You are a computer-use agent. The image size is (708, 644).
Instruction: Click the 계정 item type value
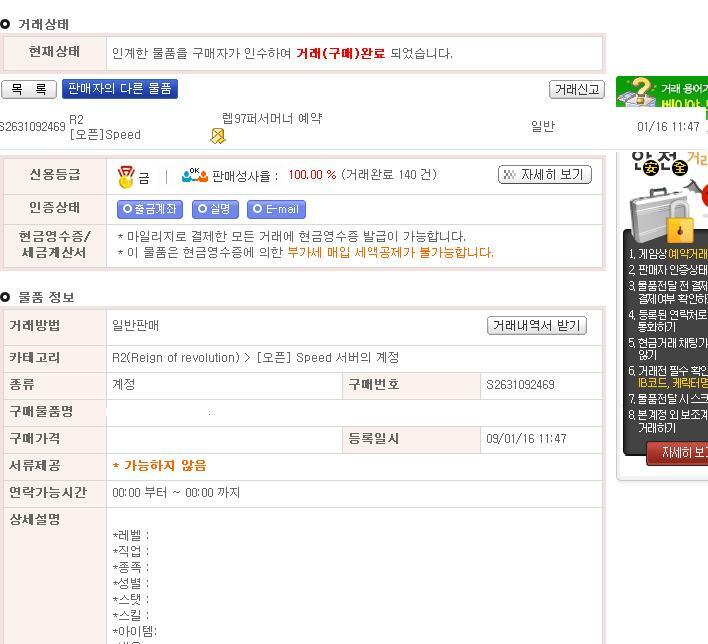click(124, 385)
